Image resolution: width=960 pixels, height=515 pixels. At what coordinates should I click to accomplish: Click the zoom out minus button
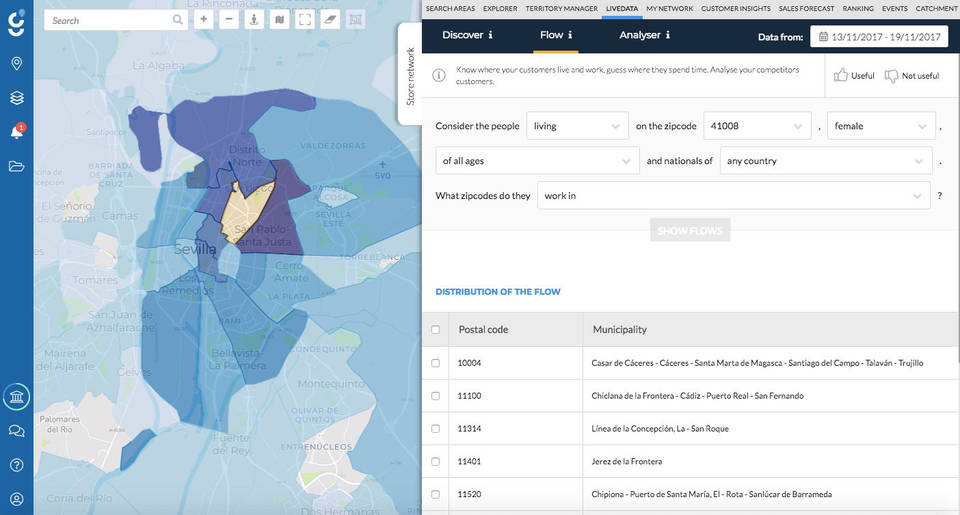point(229,19)
